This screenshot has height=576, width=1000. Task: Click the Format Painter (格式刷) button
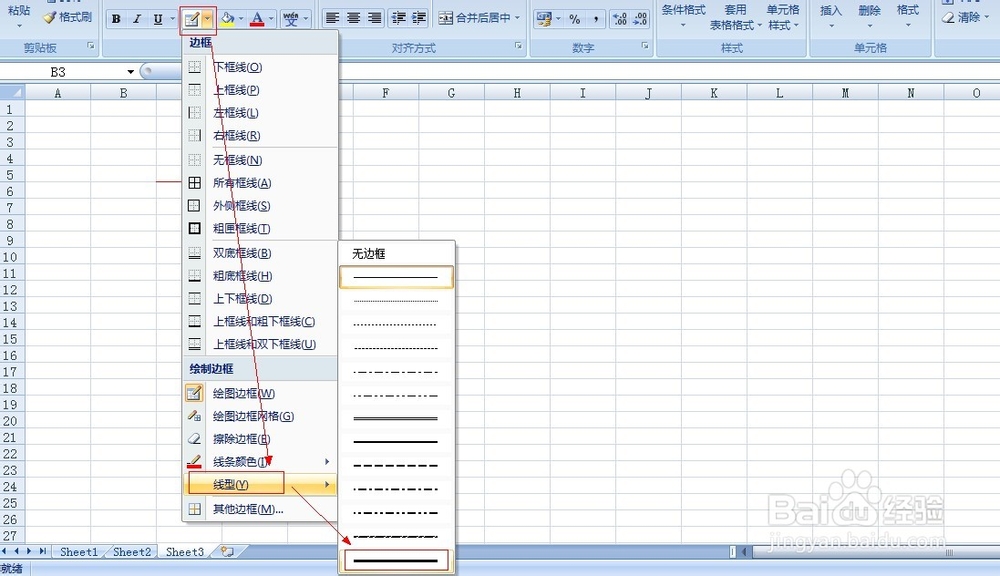click(68, 17)
